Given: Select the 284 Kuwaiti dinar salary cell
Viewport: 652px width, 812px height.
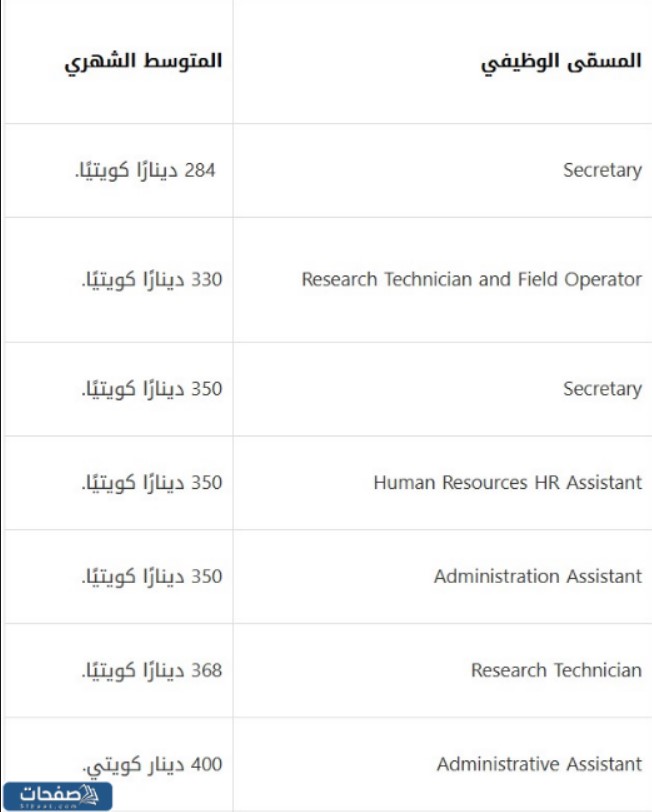Looking at the screenshot, I should point(148,170).
